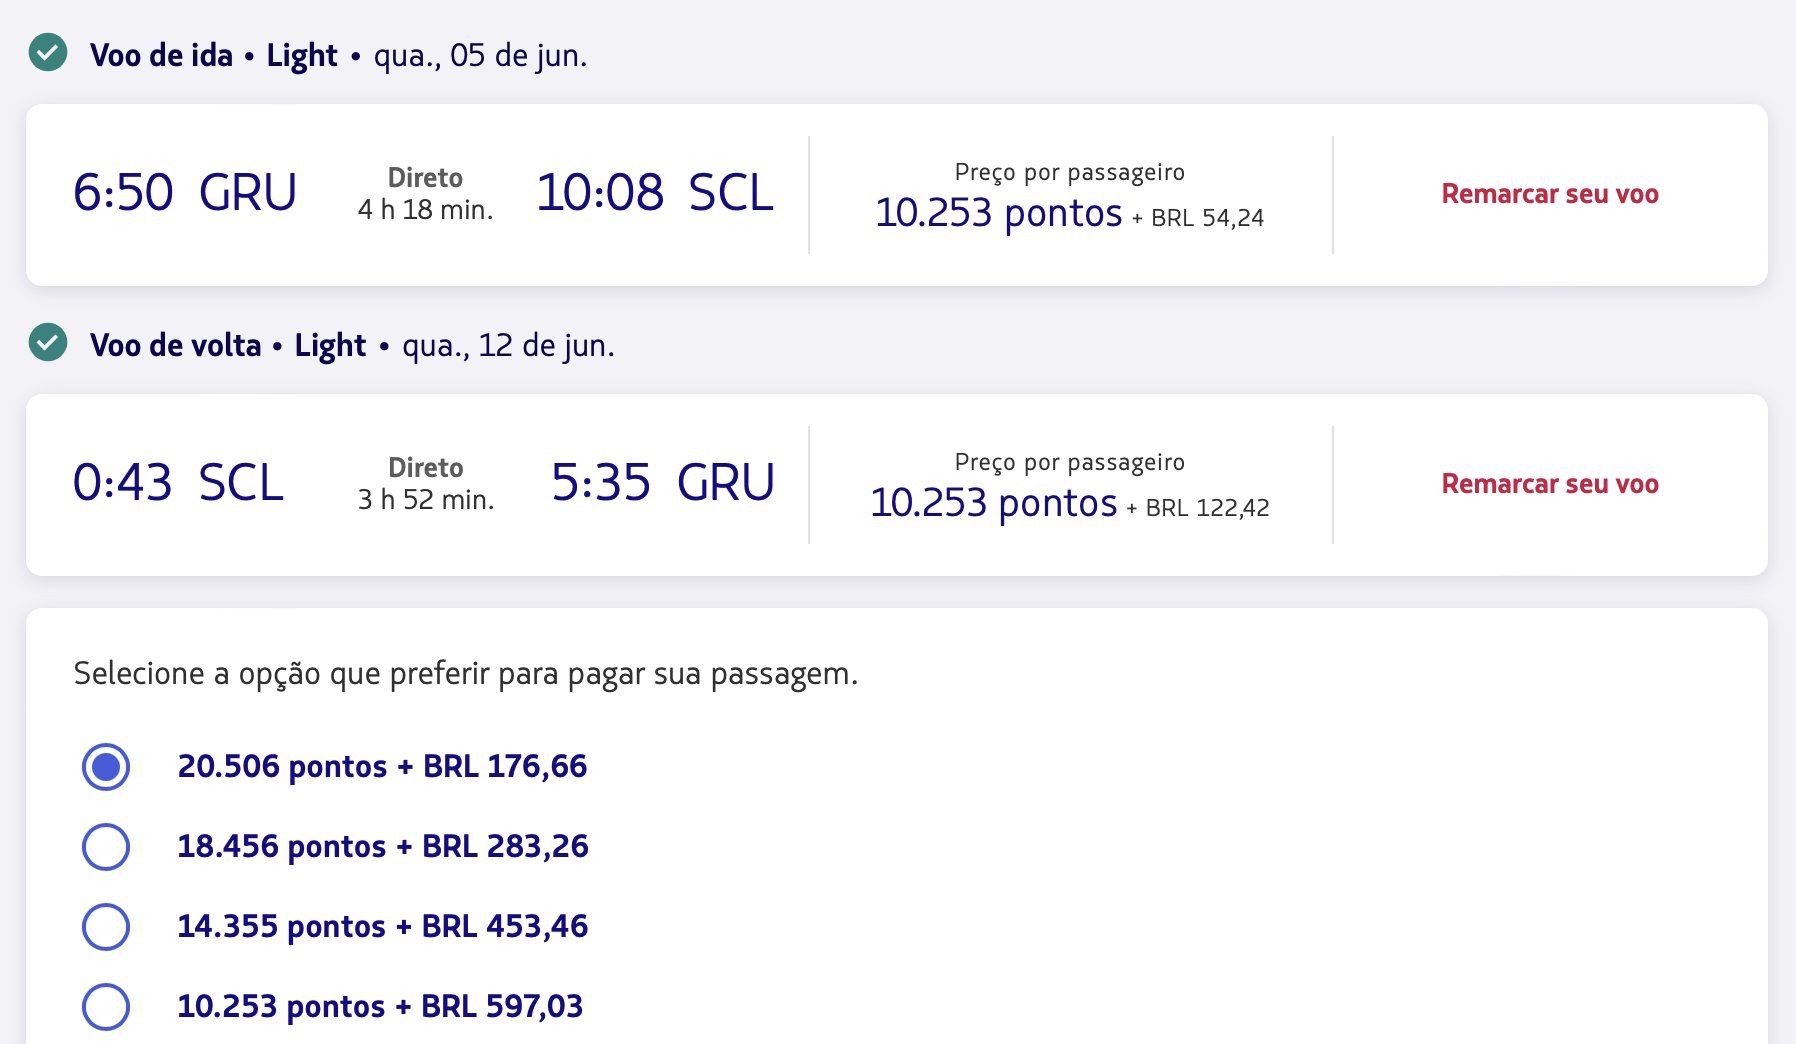1796x1044 pixels.
Task: Click the Selecione a opção payment instruction text
Action: (x=466, y=674)
